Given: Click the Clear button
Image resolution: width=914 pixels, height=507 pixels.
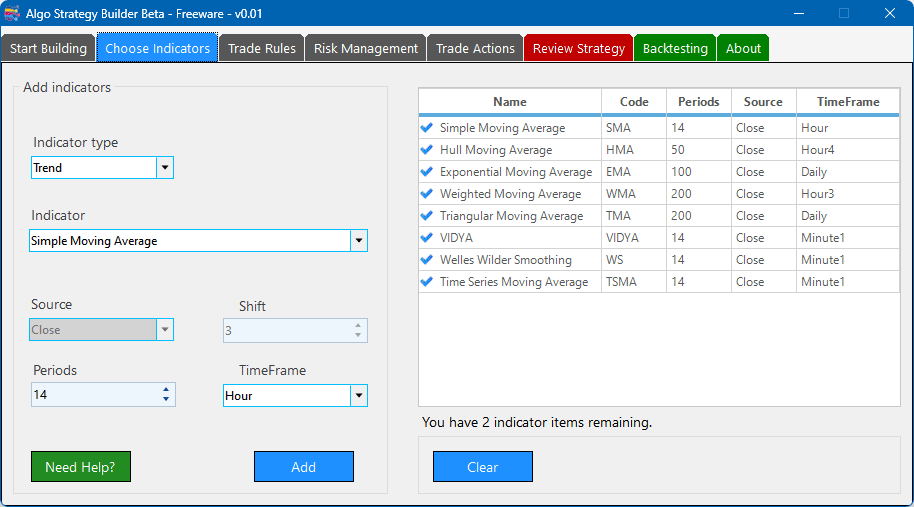Looking at the screenshot, I should [x=482, y=467].
